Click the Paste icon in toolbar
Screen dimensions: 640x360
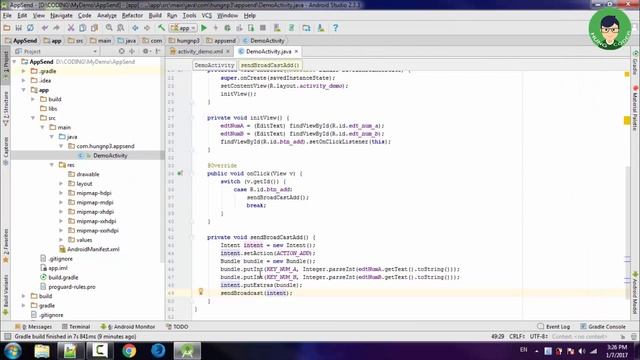coord(94,28)
